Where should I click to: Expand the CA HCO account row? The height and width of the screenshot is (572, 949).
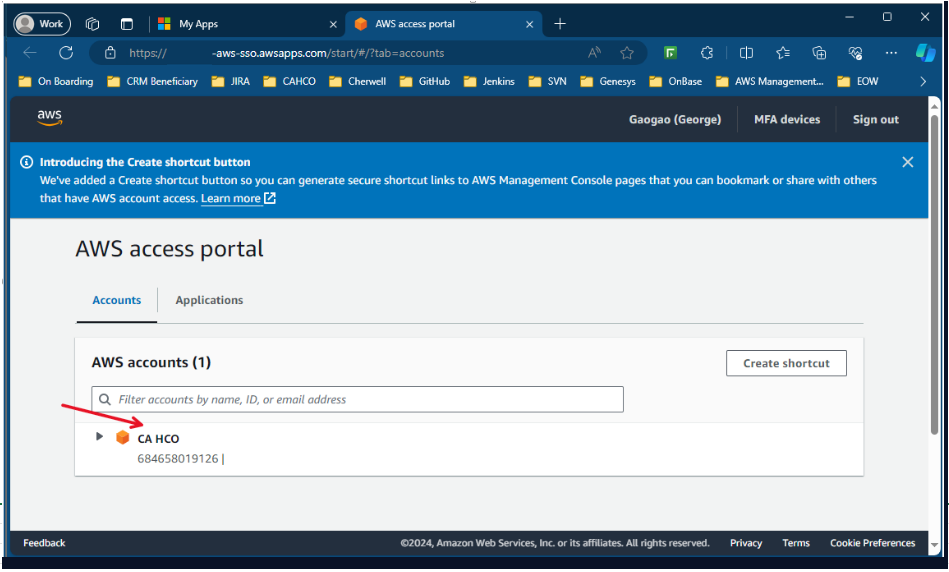click(x=99, y=436)
